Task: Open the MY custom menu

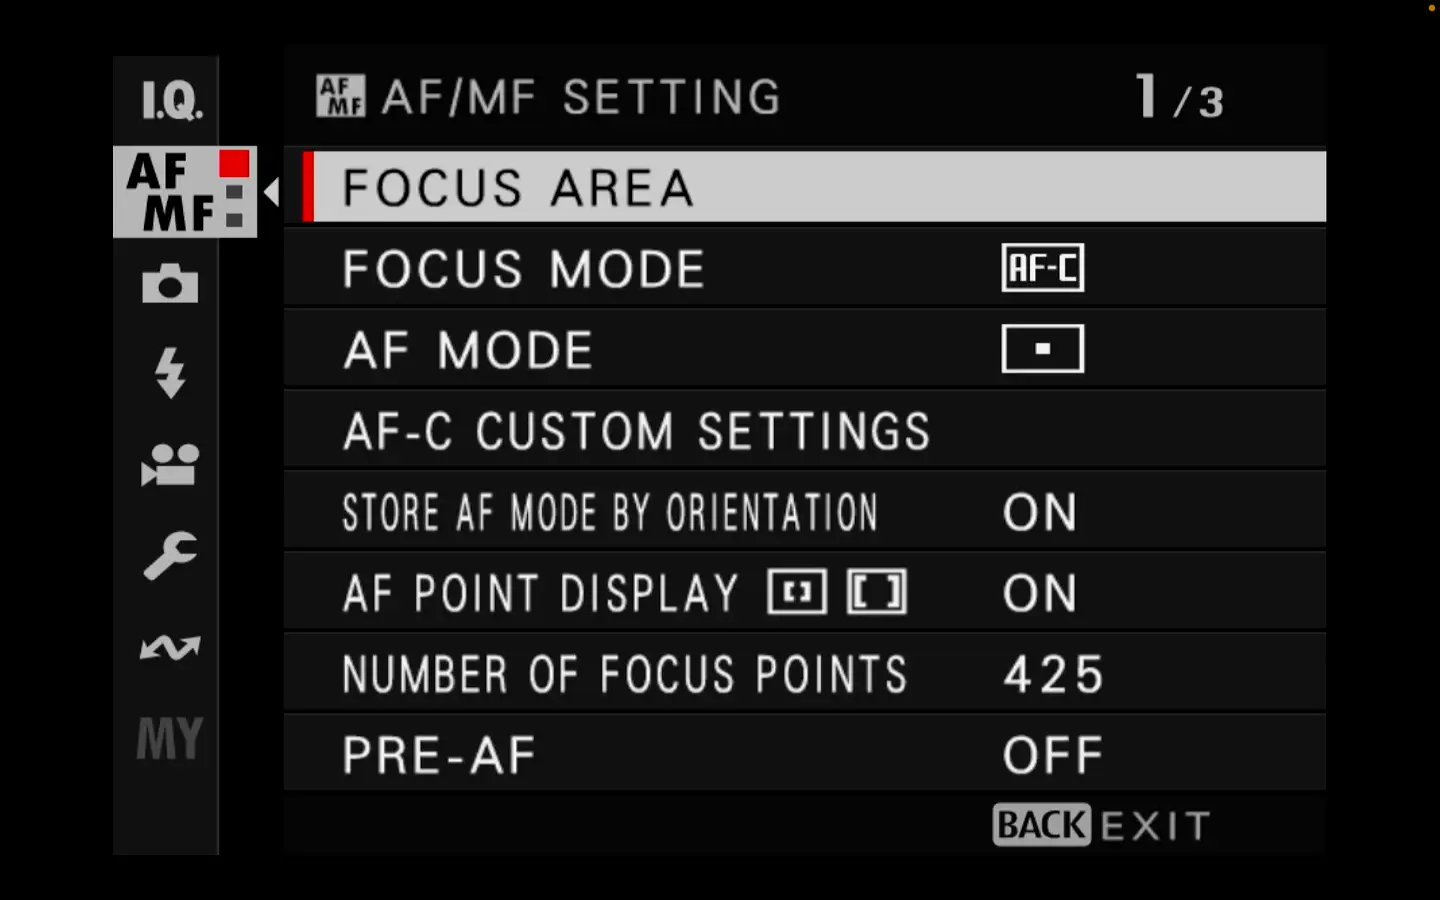Action: click(168, 738)
